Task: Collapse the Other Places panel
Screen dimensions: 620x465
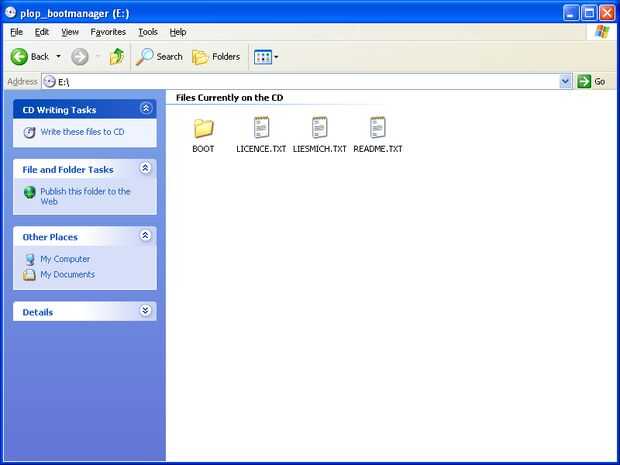Action: pyautogui.click(x=145, y=236)
